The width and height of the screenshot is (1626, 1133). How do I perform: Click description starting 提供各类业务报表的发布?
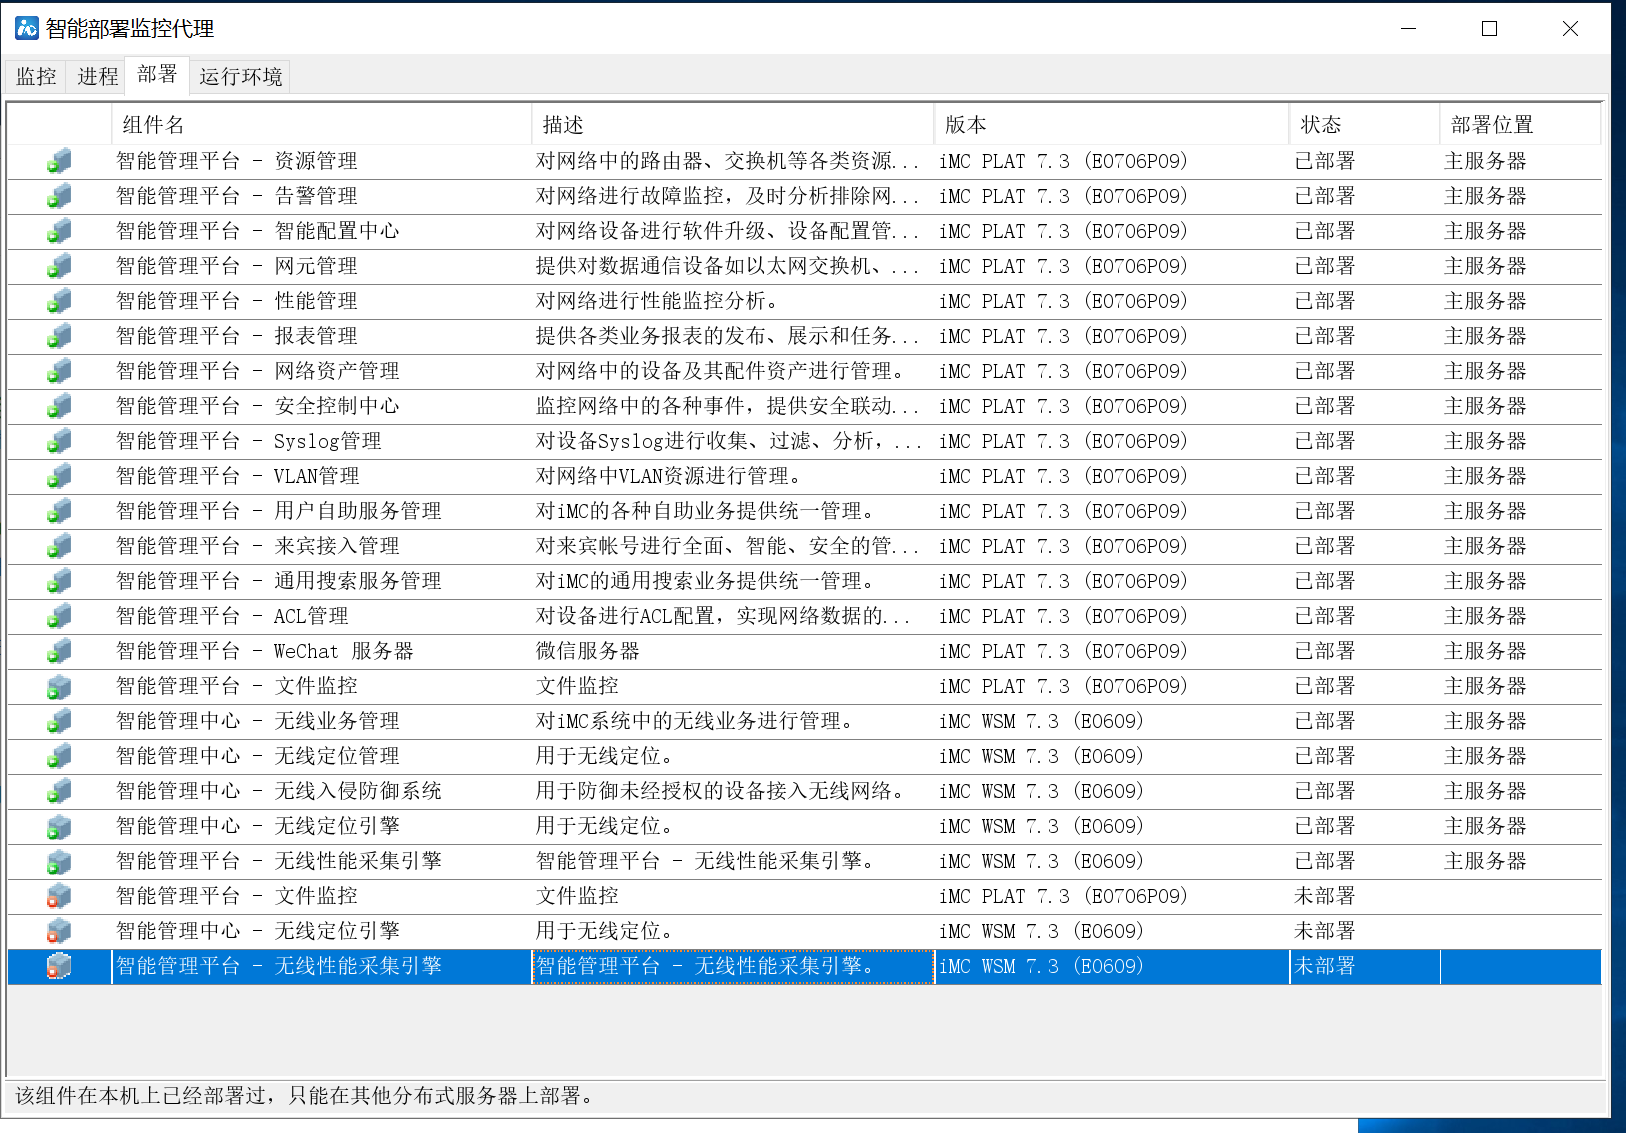pyautogui.click(x=728, y=336)
